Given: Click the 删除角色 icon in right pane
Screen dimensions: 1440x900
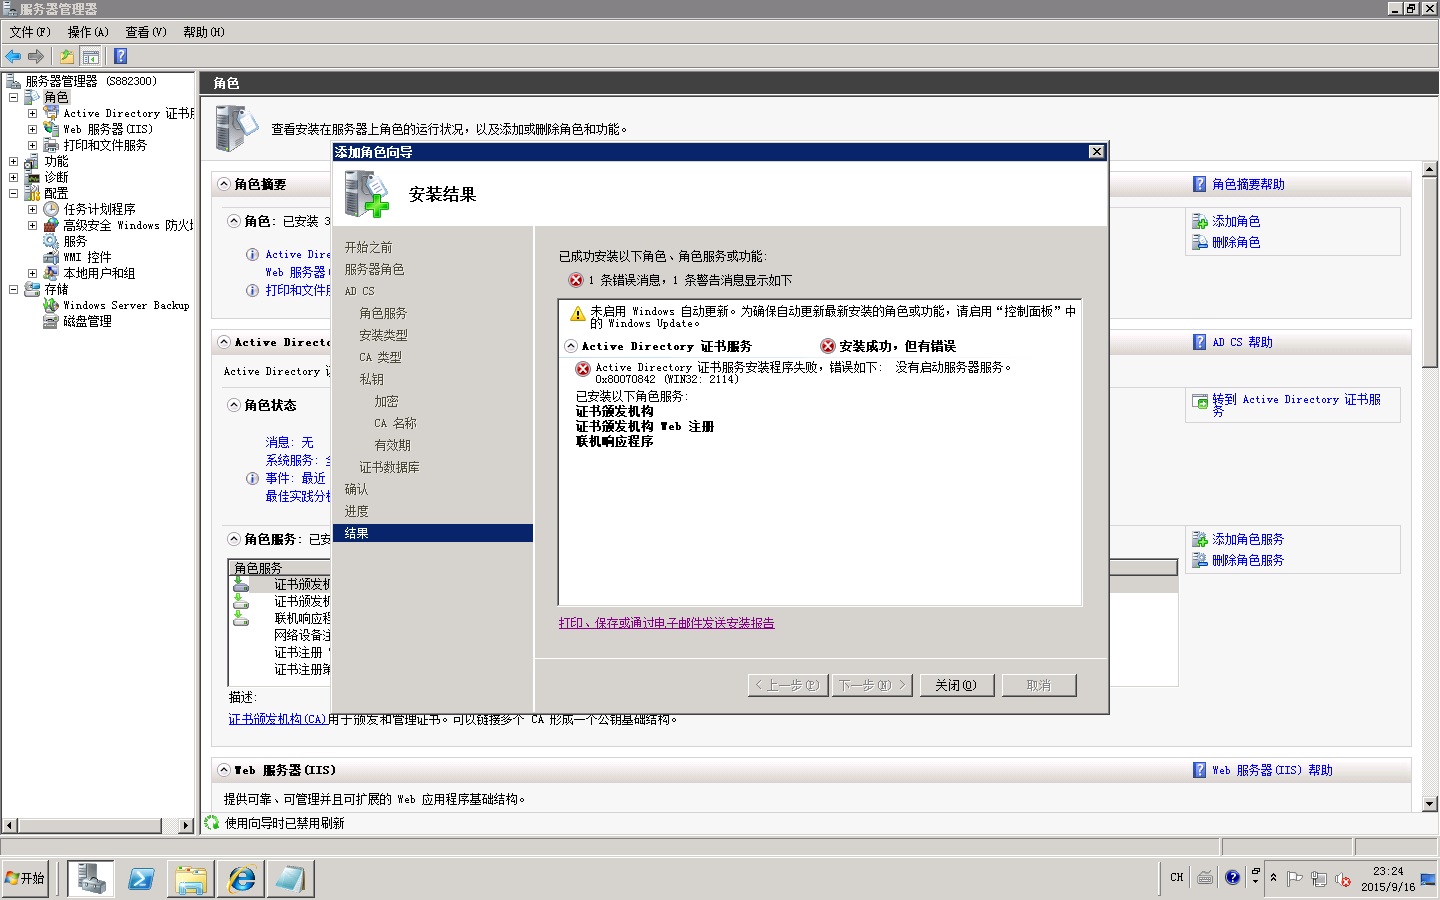Looking at the screenshot, I should (x=1200, y=242).
